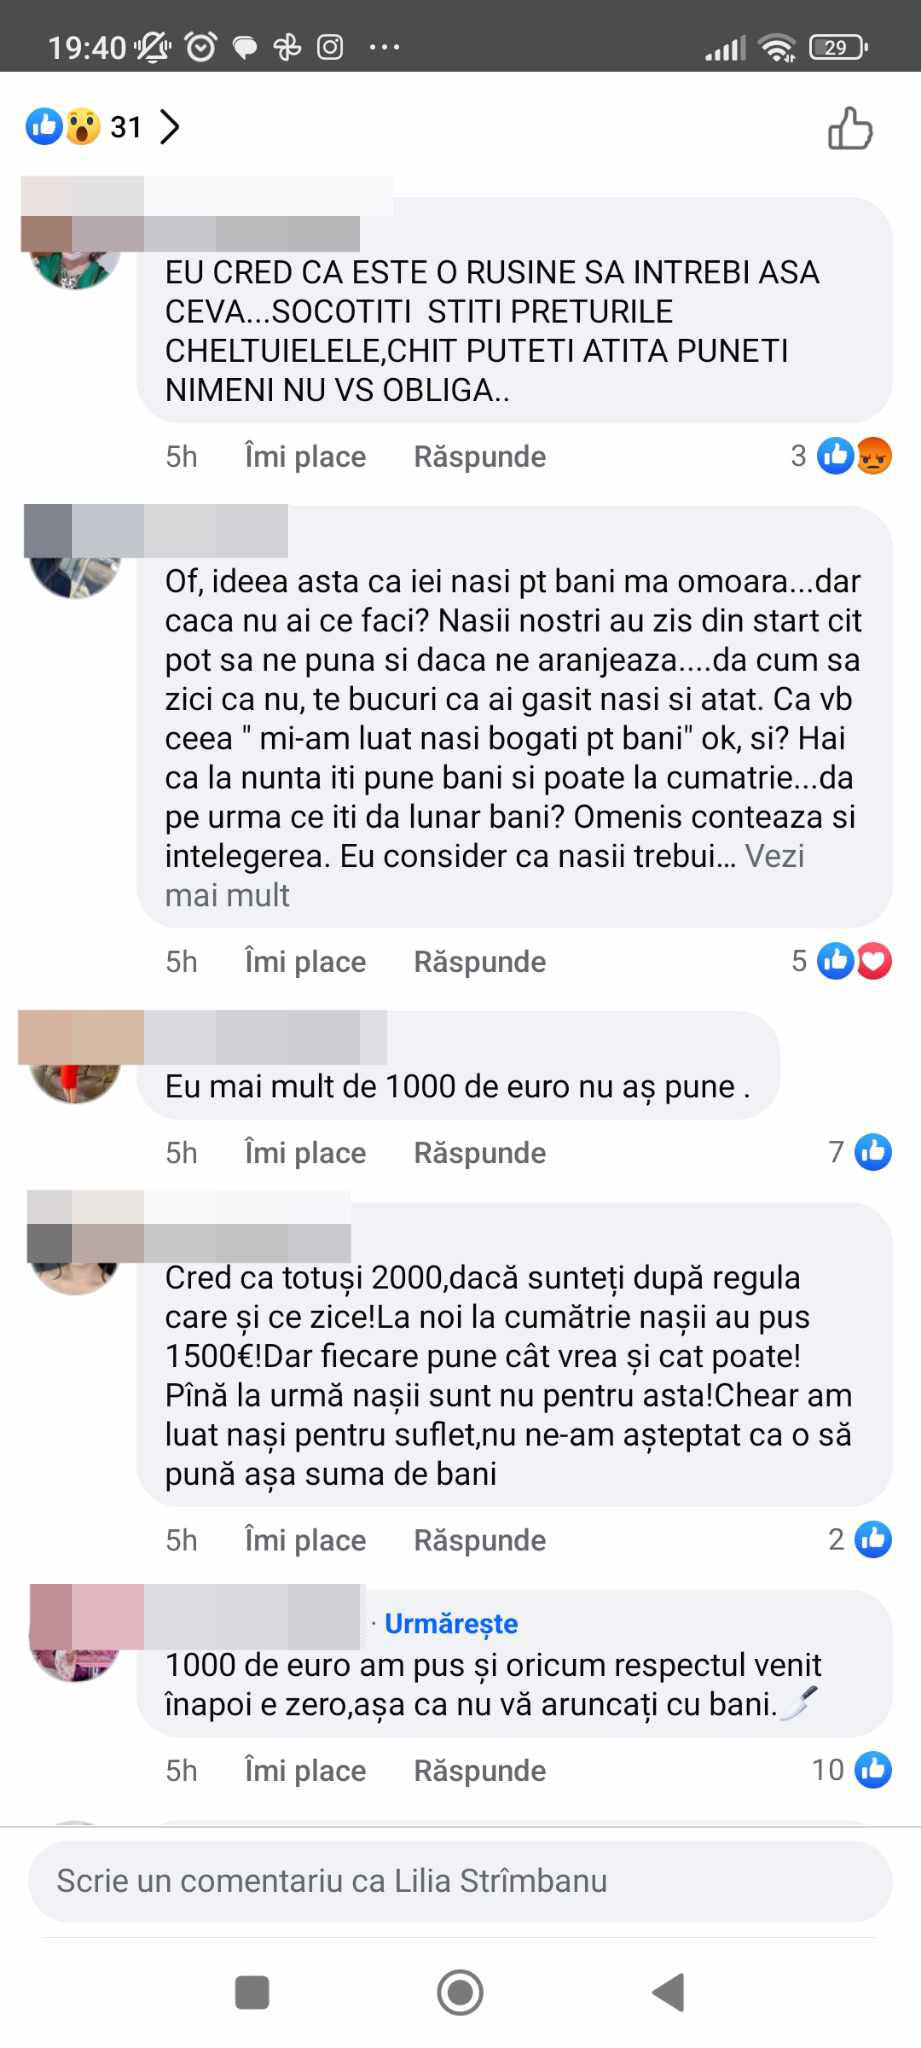
Task: Tap Android back navigation triangle
Action: (x=668, y=1992)
